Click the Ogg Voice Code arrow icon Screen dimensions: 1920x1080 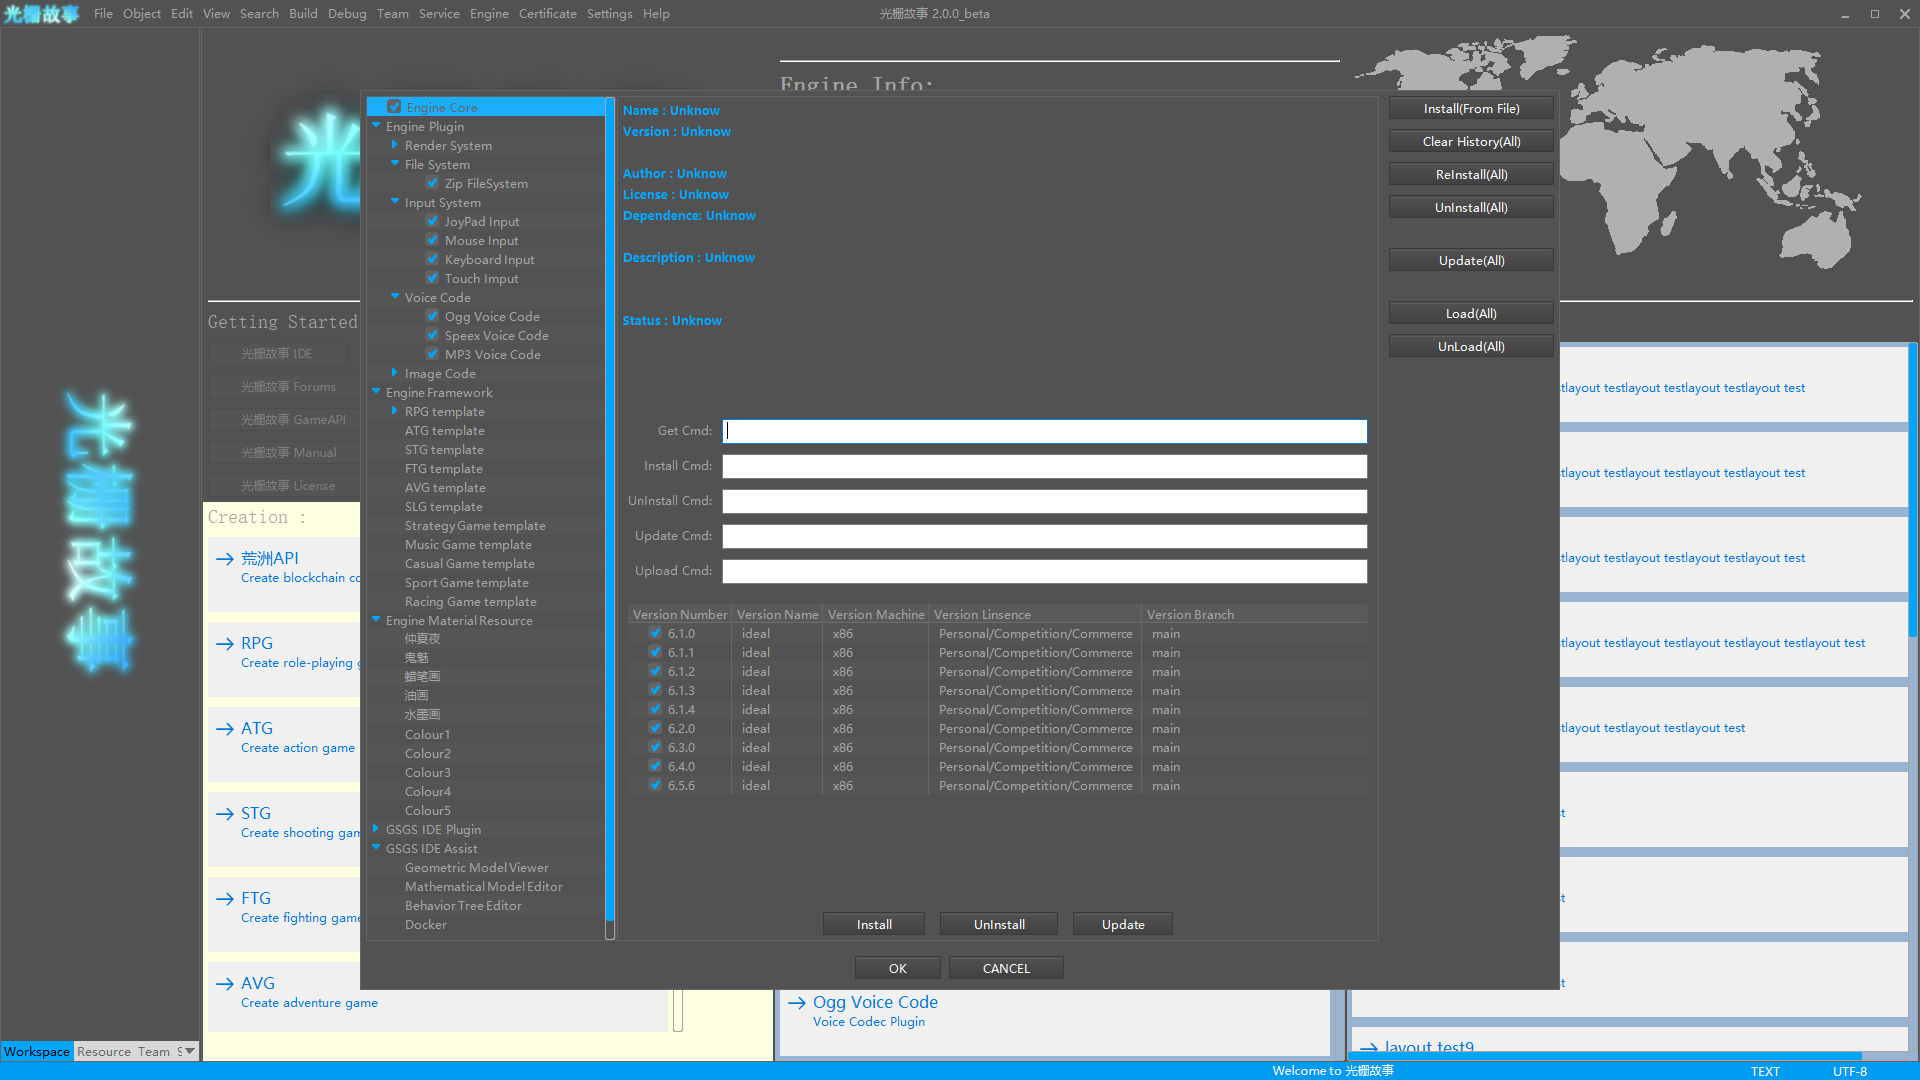[797, 1003]
